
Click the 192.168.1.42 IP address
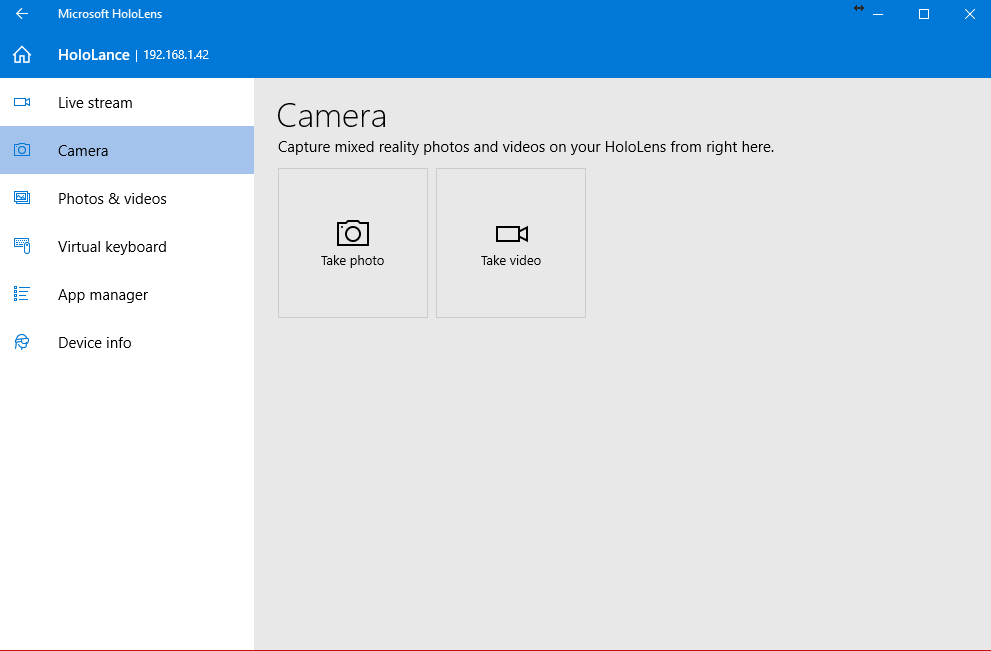[x=176, y=55]
